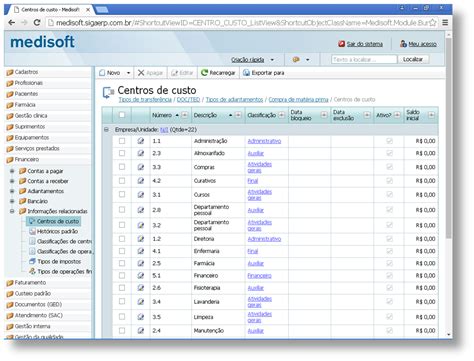Open the edit icon for Enfermaria row
The width and height of the screenshot is (474, 361).
pos(141,251)
